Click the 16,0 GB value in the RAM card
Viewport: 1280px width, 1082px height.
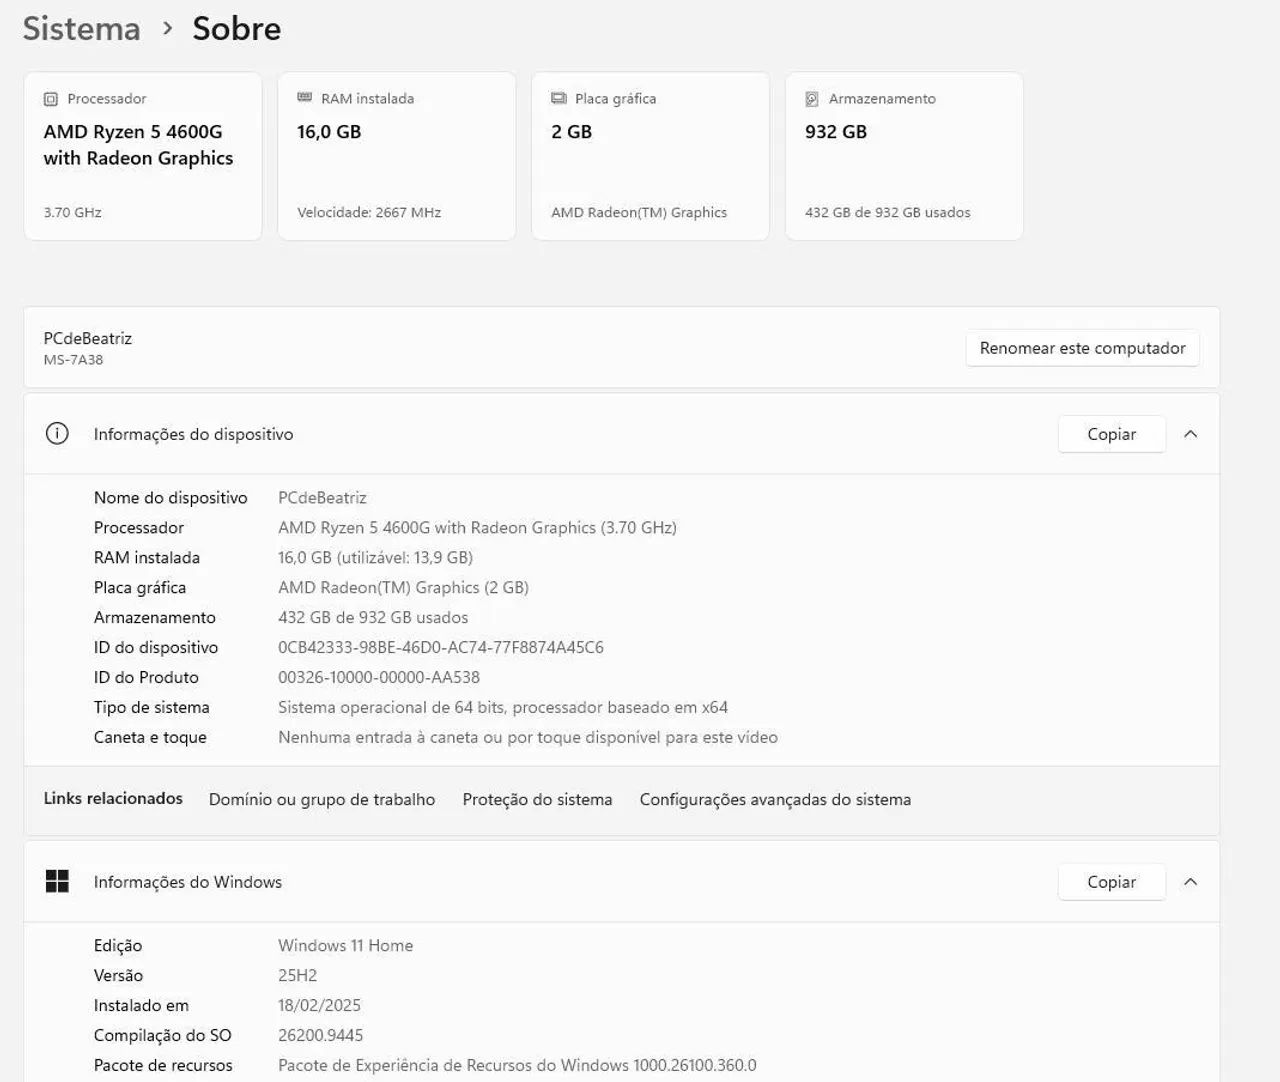pyautogui.click(x=329, y=132)
